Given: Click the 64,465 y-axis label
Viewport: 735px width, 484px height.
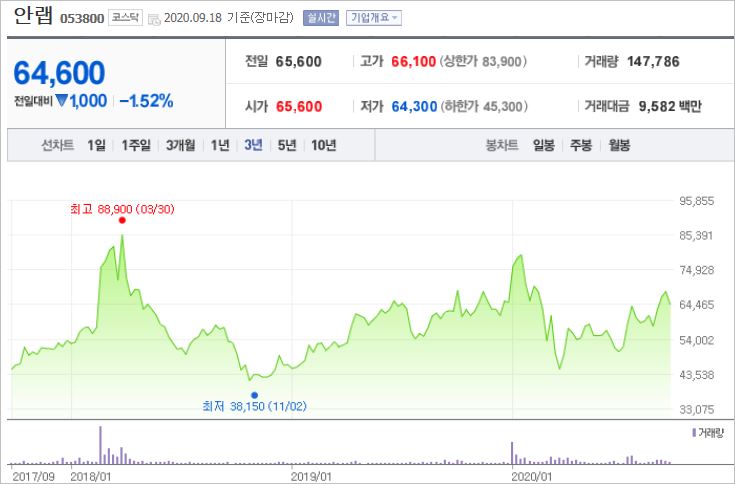Looking at the screenshot, I should coord(697,305).
